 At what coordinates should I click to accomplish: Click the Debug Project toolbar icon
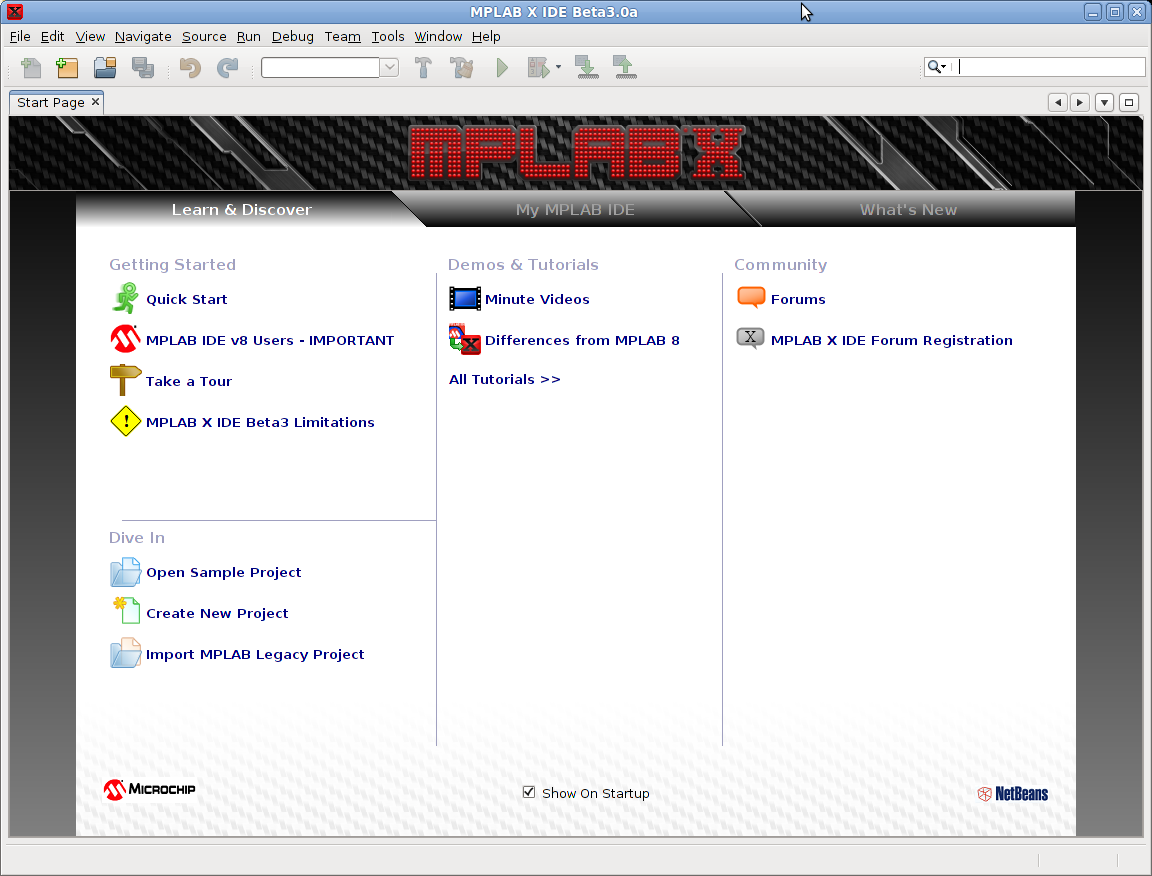(538, 68)
